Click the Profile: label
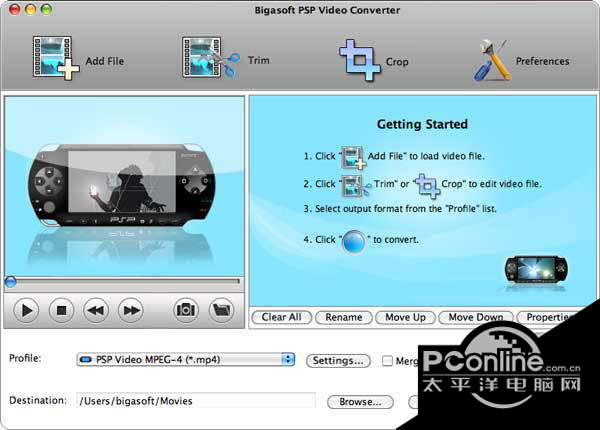 (x=25, y=358)
